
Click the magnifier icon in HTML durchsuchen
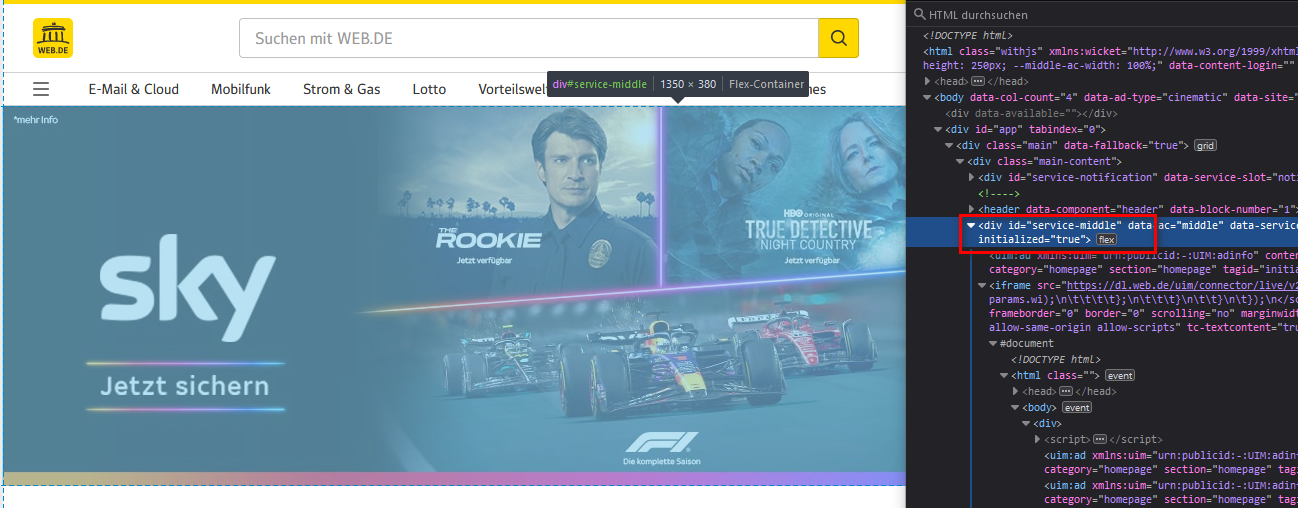click(x=920, y=15)
